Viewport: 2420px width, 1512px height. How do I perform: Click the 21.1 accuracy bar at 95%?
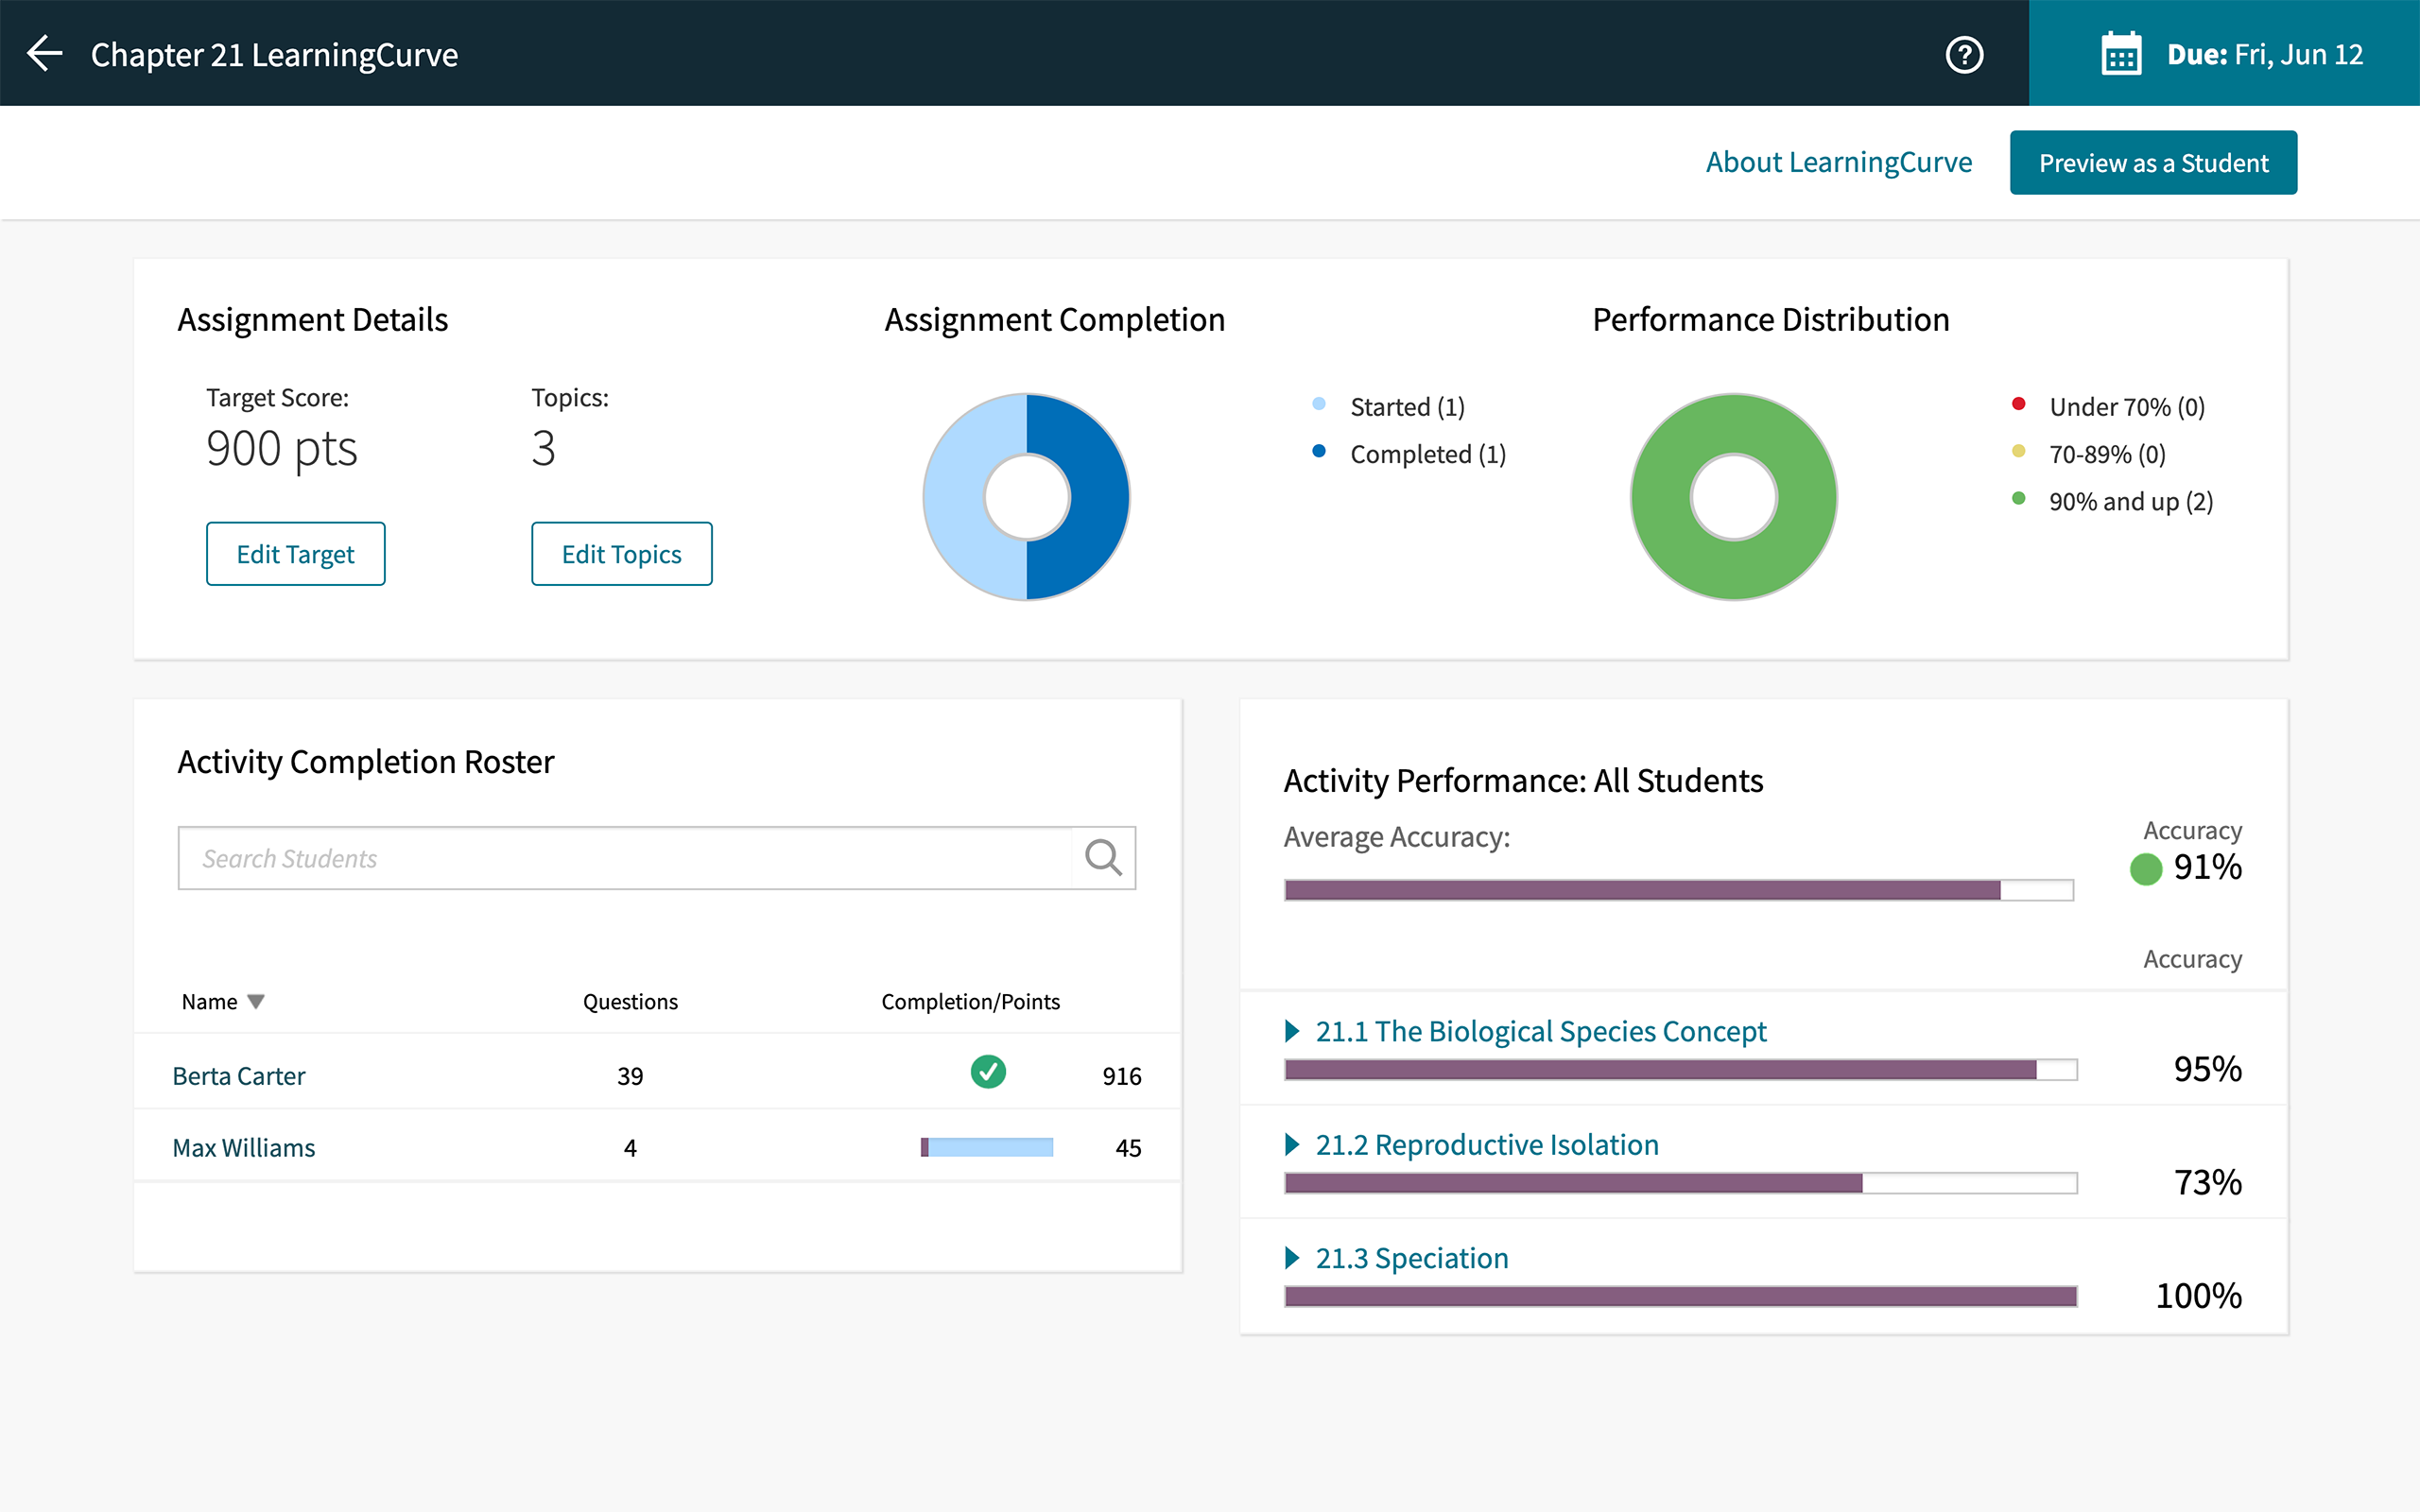(1681, 1070)
